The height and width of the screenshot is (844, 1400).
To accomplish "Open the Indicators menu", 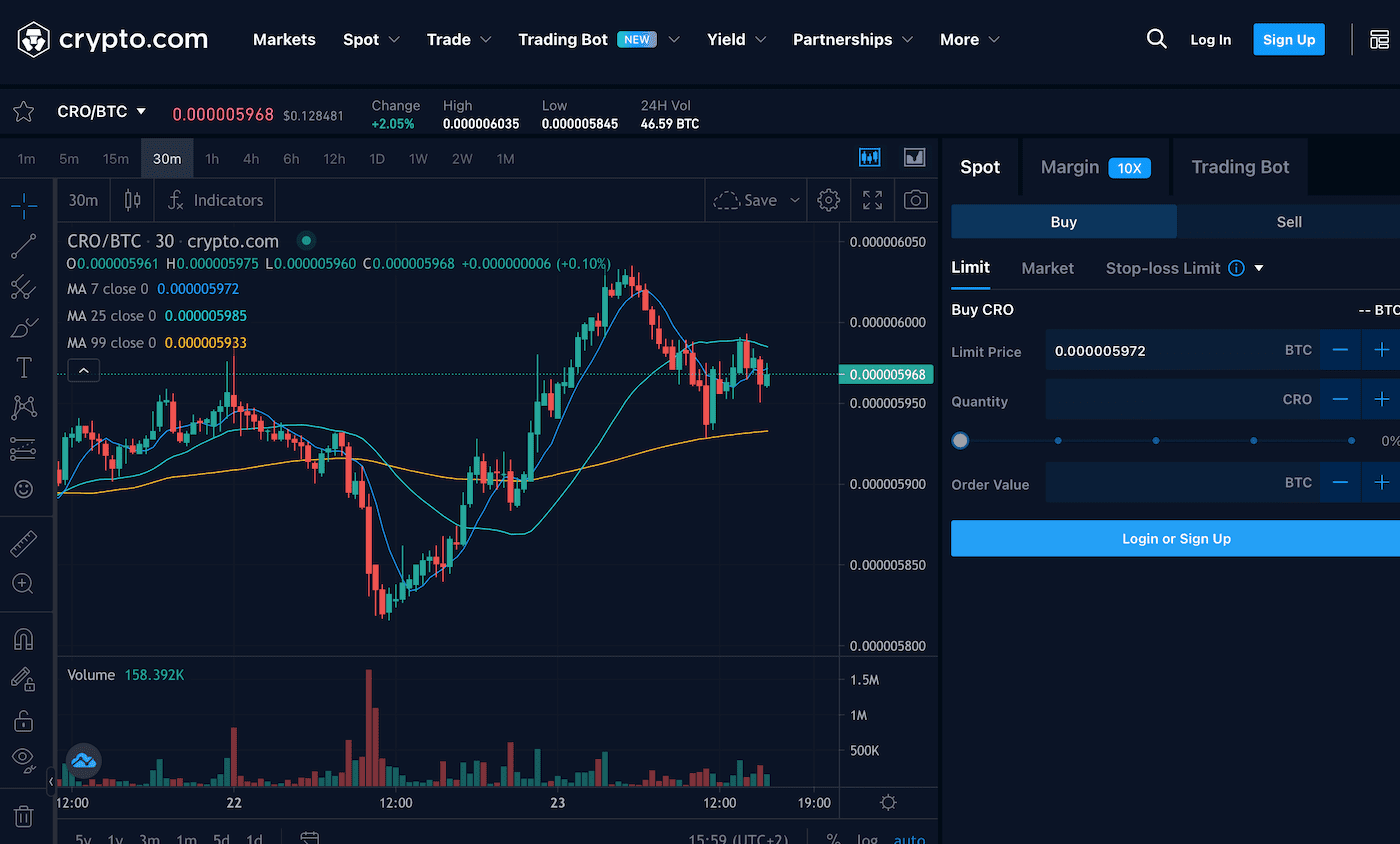I will pyautogui.click(x=215, y=200).
